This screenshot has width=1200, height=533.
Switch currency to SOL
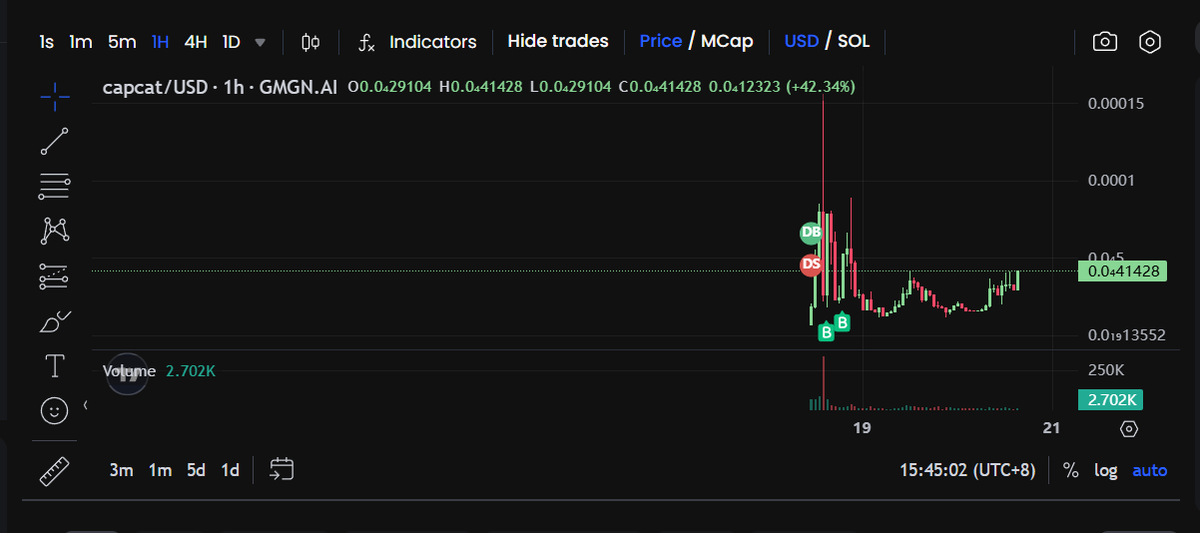[854, 41]
